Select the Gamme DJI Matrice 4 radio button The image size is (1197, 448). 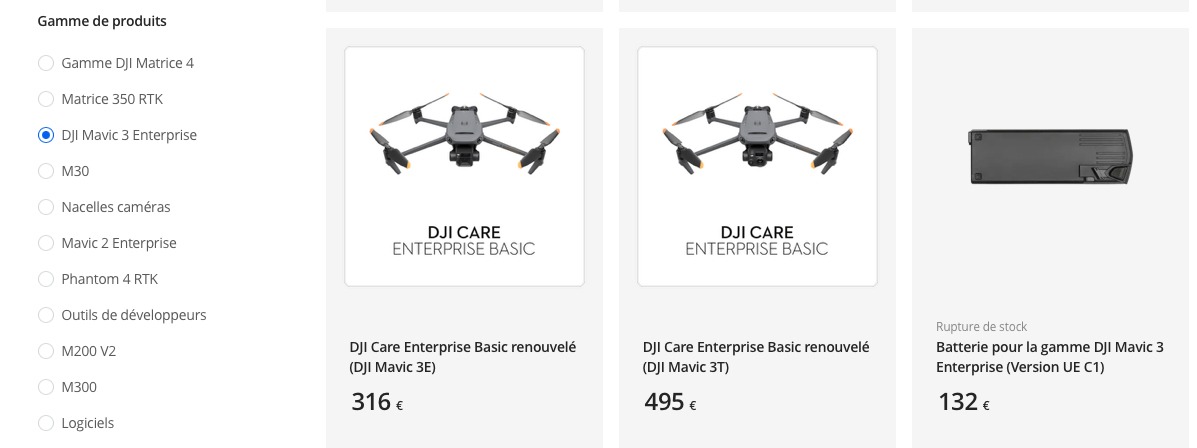(x=46, y=63)
